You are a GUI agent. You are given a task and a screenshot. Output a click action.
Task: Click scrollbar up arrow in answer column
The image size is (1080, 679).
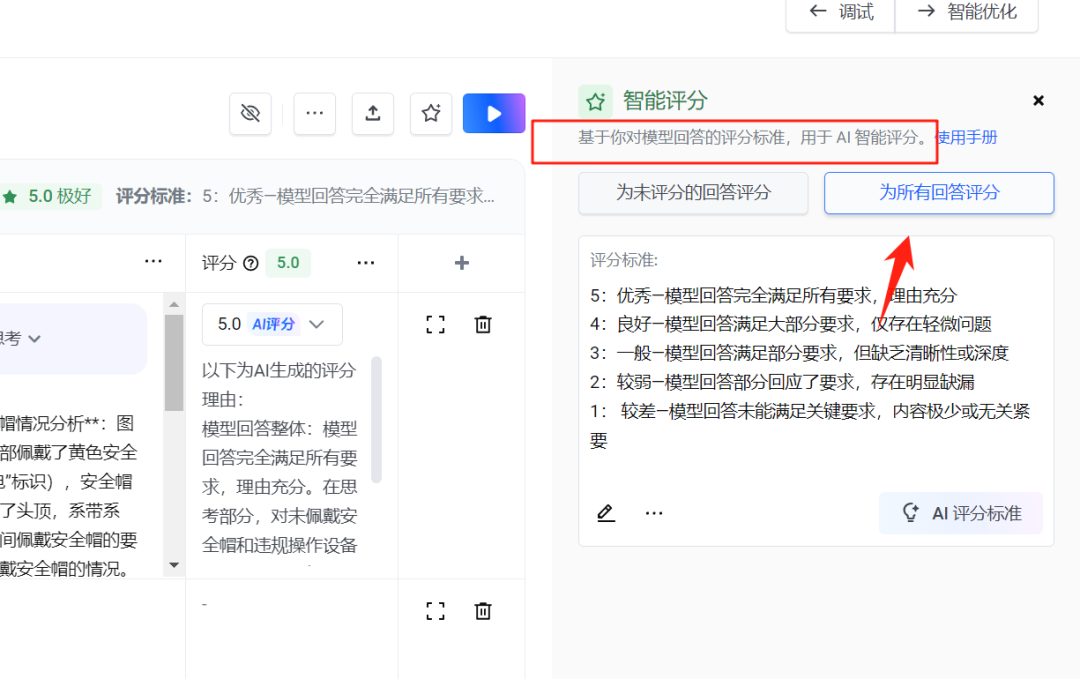coord(174,304)
